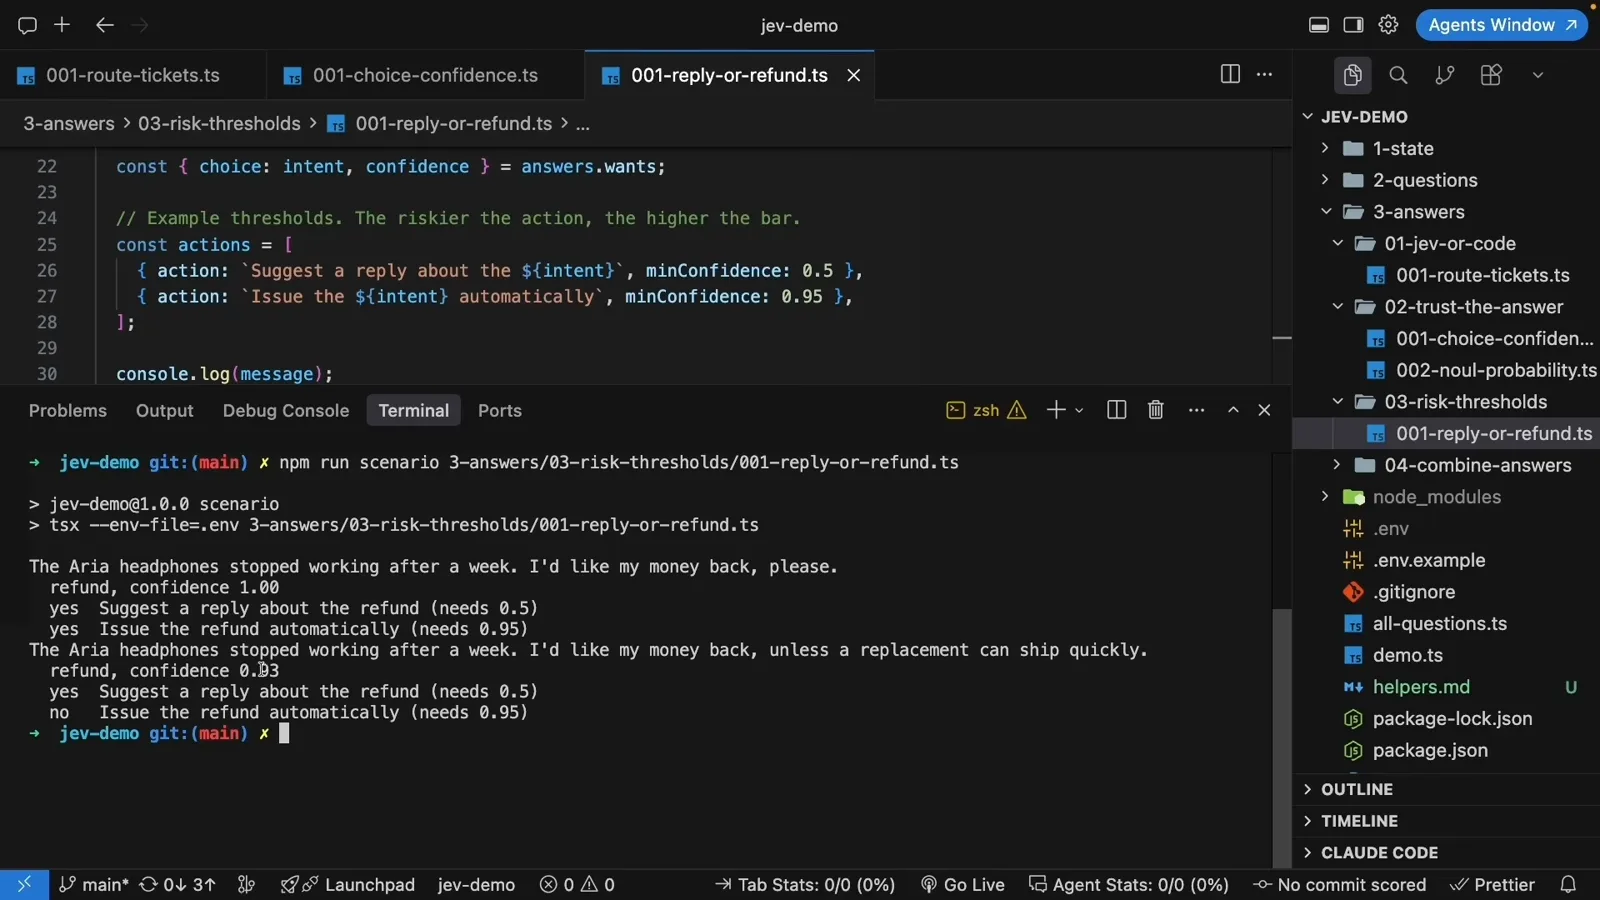Switch to Debug Console tab
The image size is (1600, 900).
point(286,411)
